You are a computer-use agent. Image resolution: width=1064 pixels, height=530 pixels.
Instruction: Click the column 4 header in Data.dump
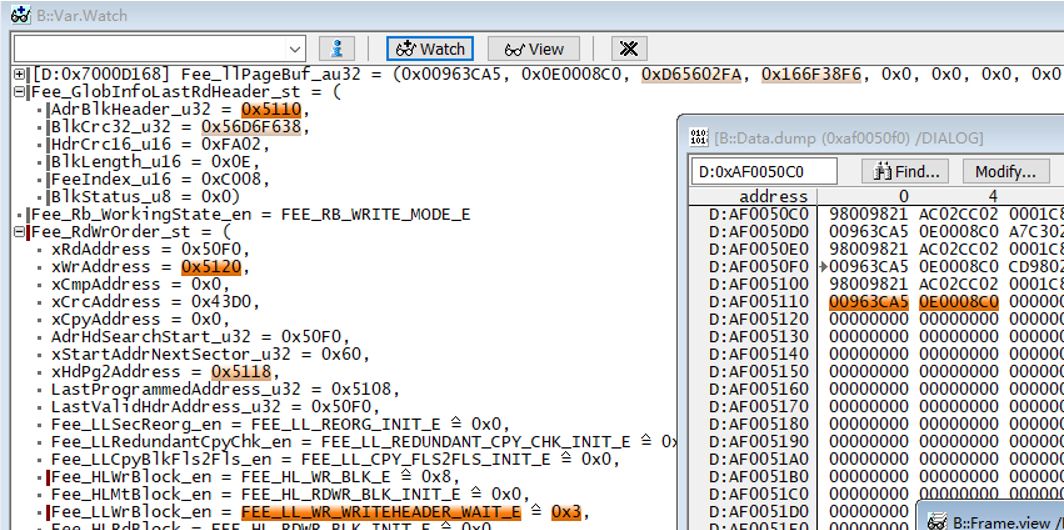coord(993,196)
